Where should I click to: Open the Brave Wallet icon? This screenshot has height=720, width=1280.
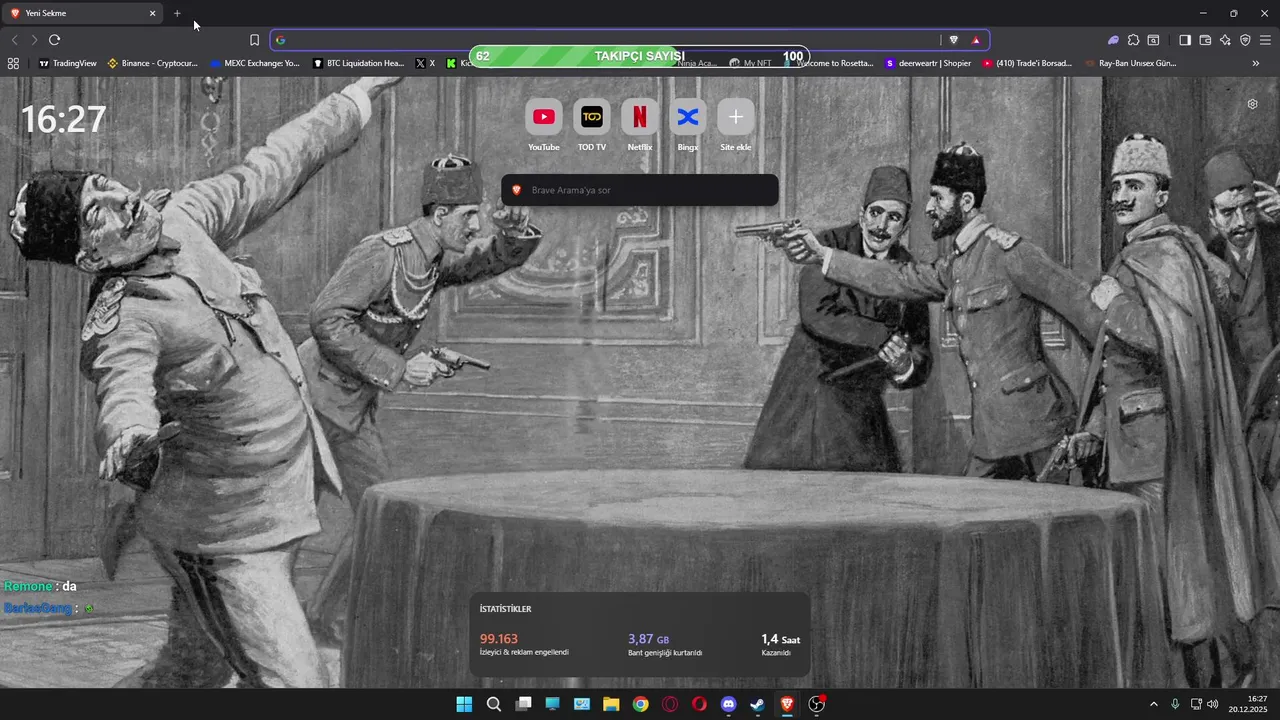(x=1205, y=40)
